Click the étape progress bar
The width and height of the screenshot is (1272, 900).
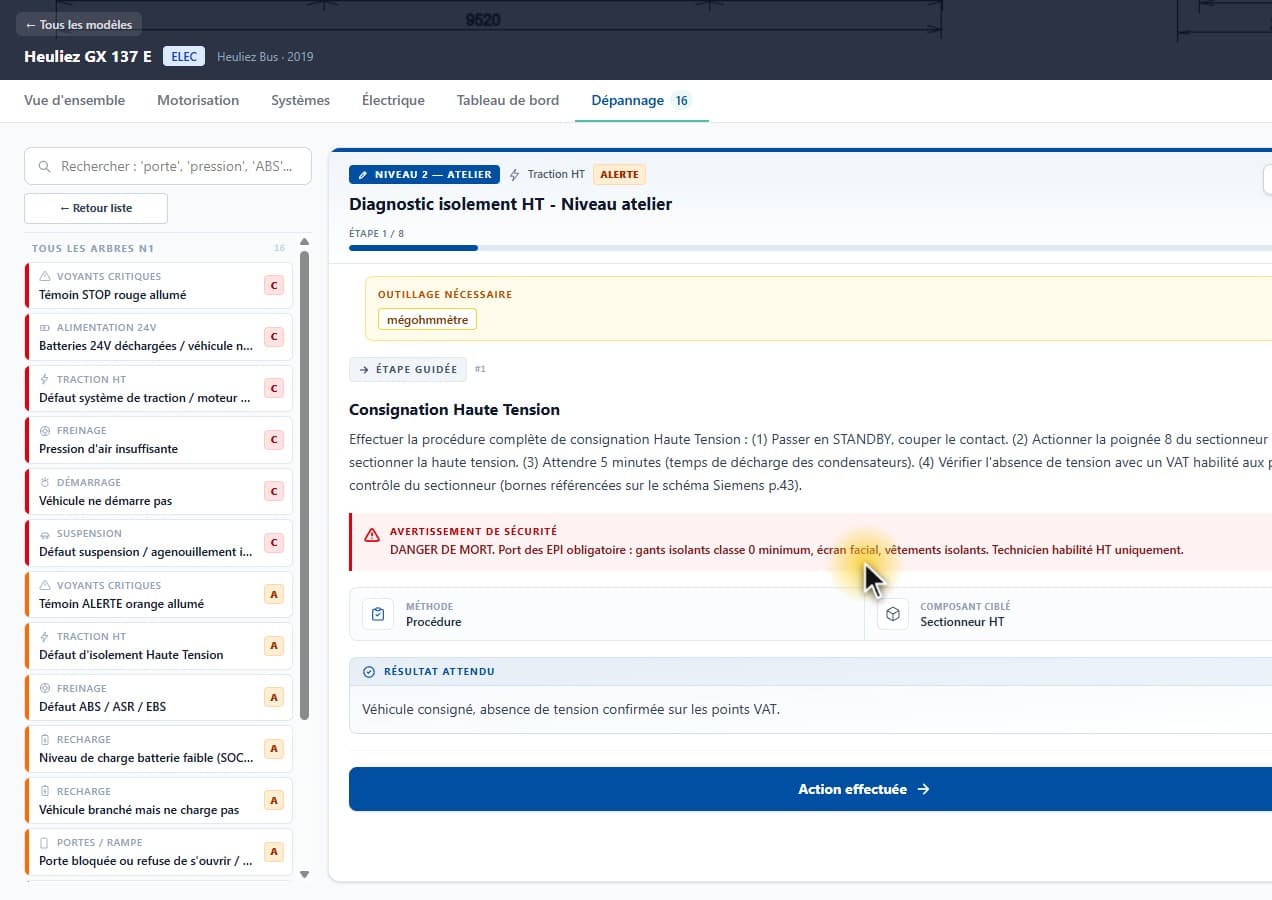810,248
